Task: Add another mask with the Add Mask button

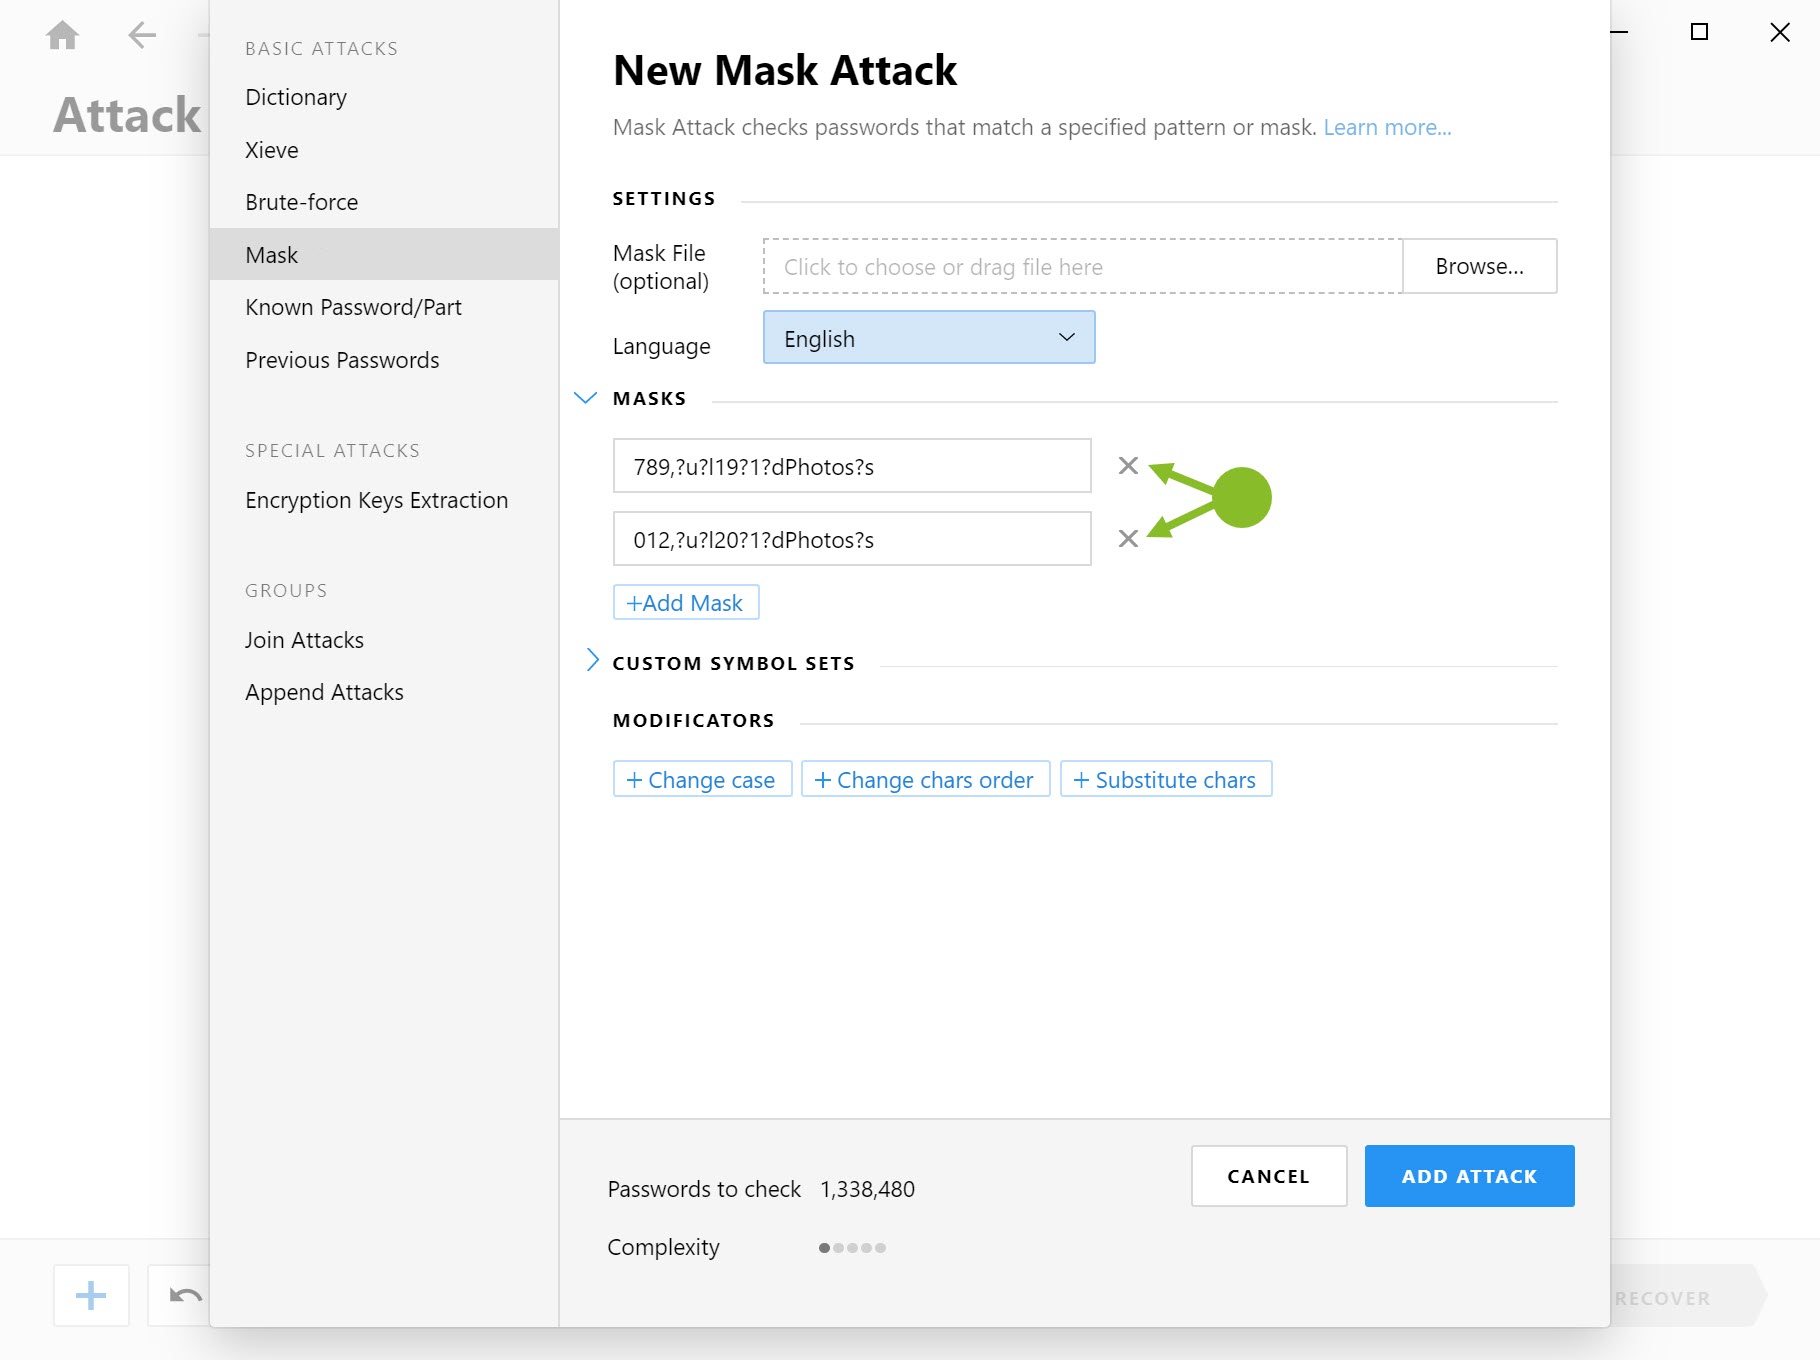Action: 685,602
